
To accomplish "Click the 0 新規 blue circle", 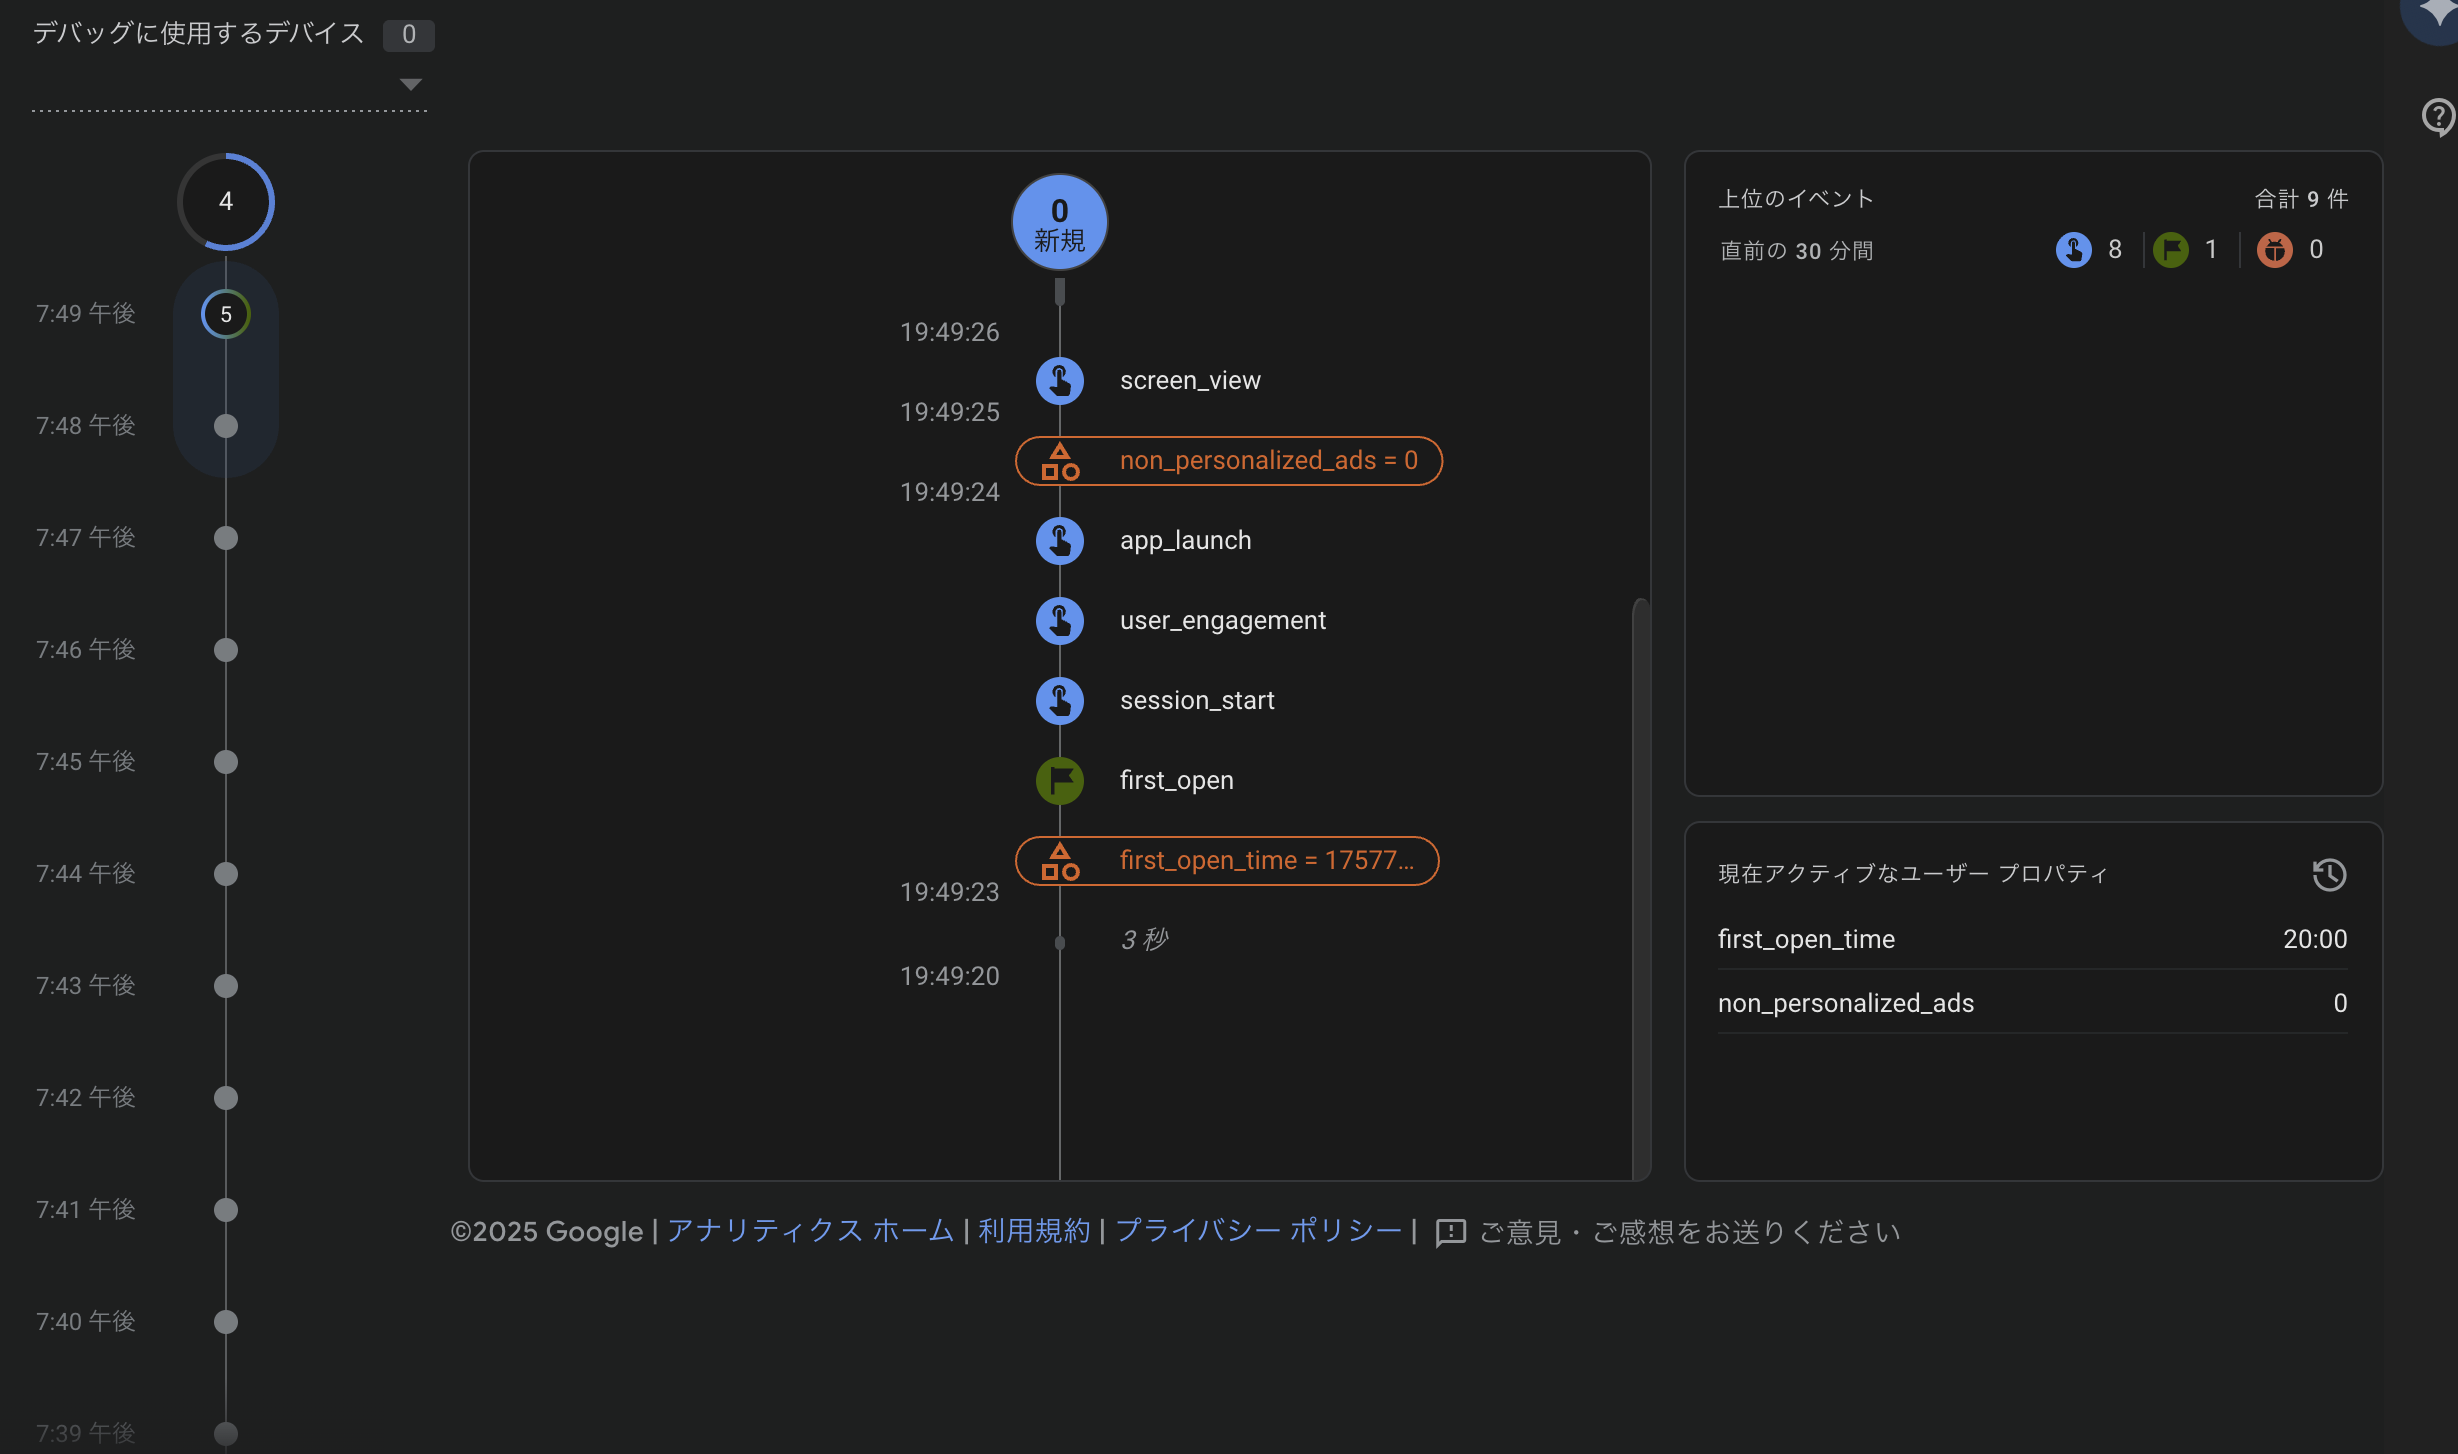I will click(1060, 222).
